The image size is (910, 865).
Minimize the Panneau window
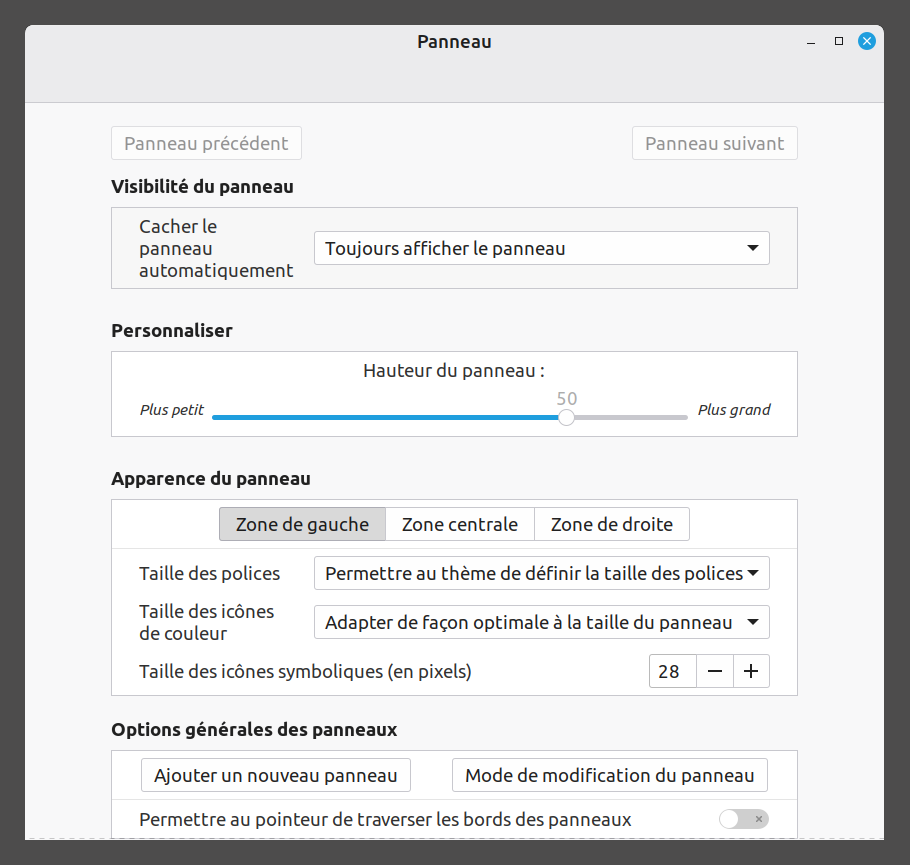(x=812, y=41)
